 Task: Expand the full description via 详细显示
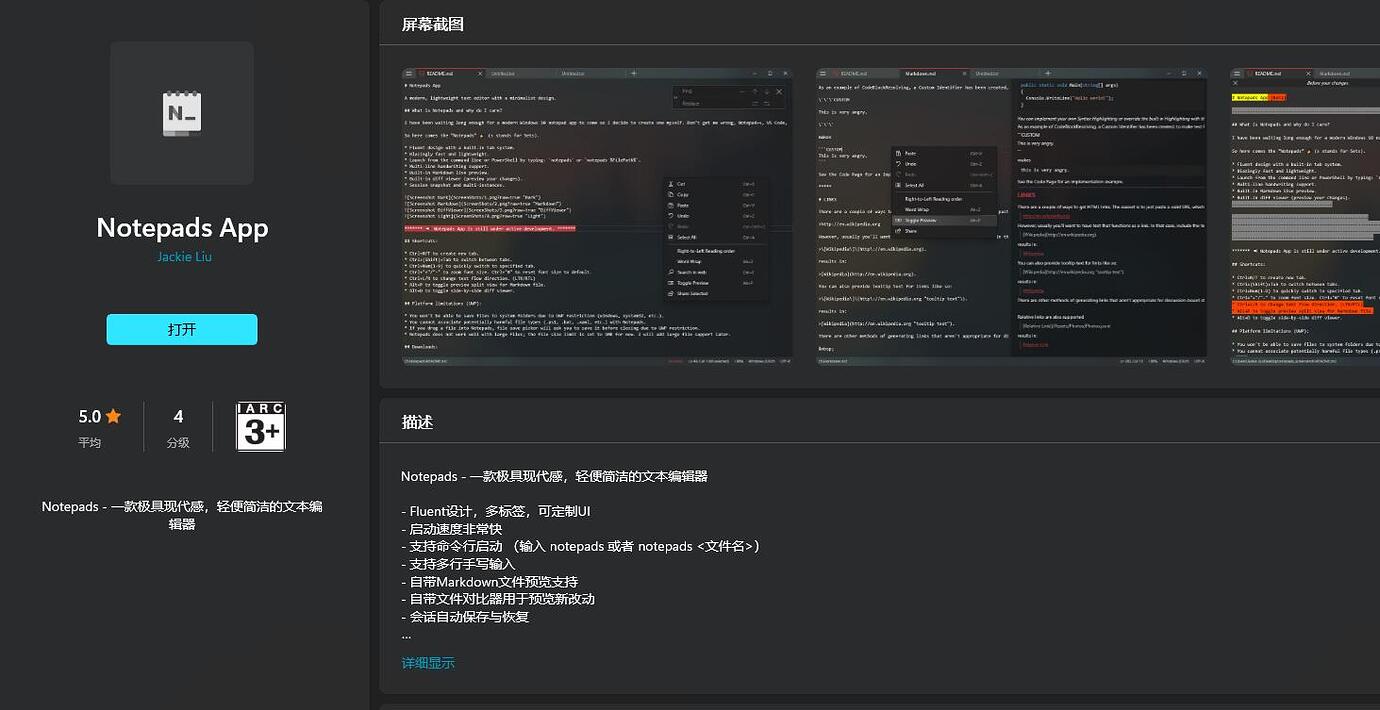click(428, 662)
